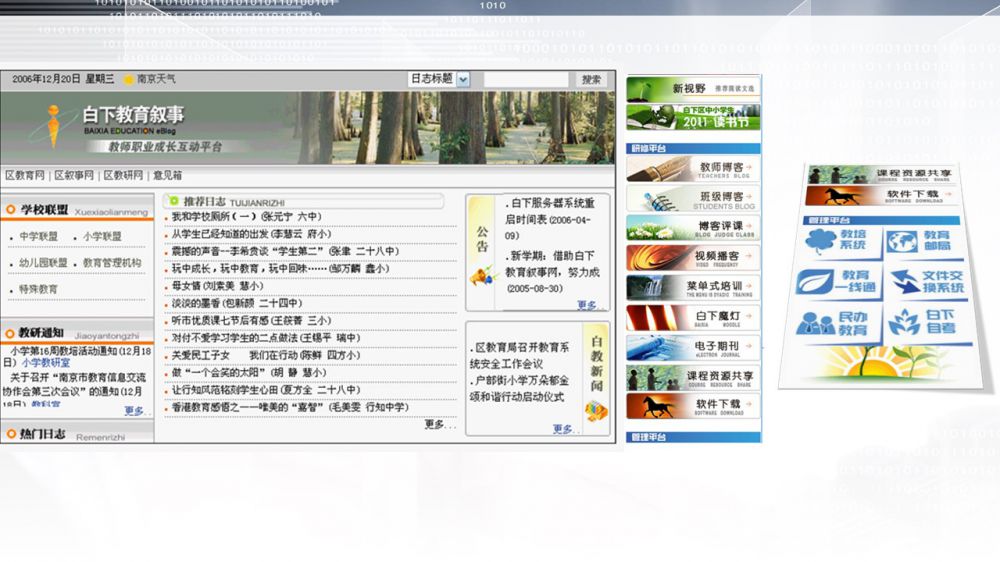Open the 中学联盟 link
This screenshot has width=1000, height=562.
39,237
